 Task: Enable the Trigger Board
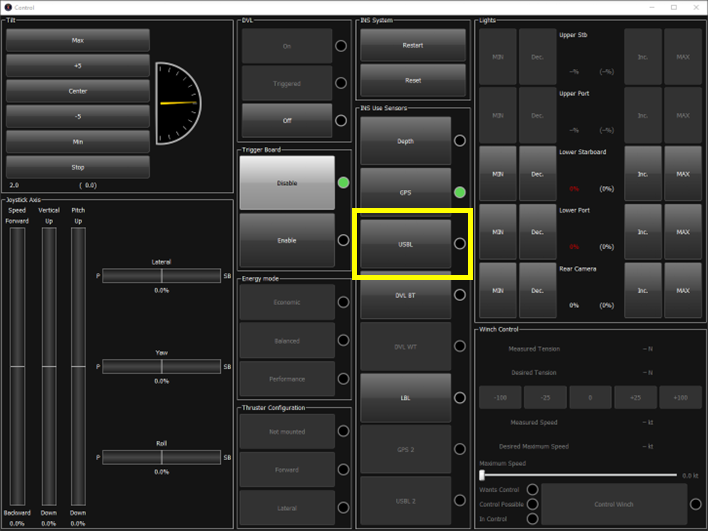click(286, 240)
